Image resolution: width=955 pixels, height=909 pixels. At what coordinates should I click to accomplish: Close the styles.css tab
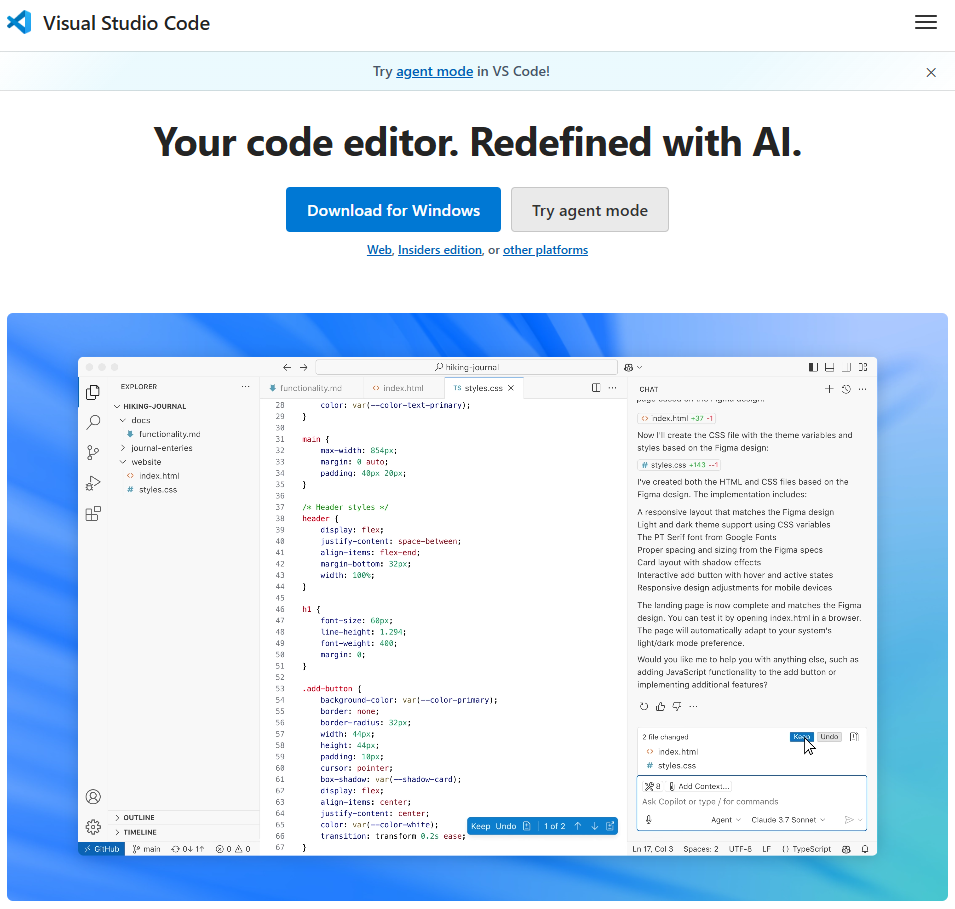pos(511,388)
